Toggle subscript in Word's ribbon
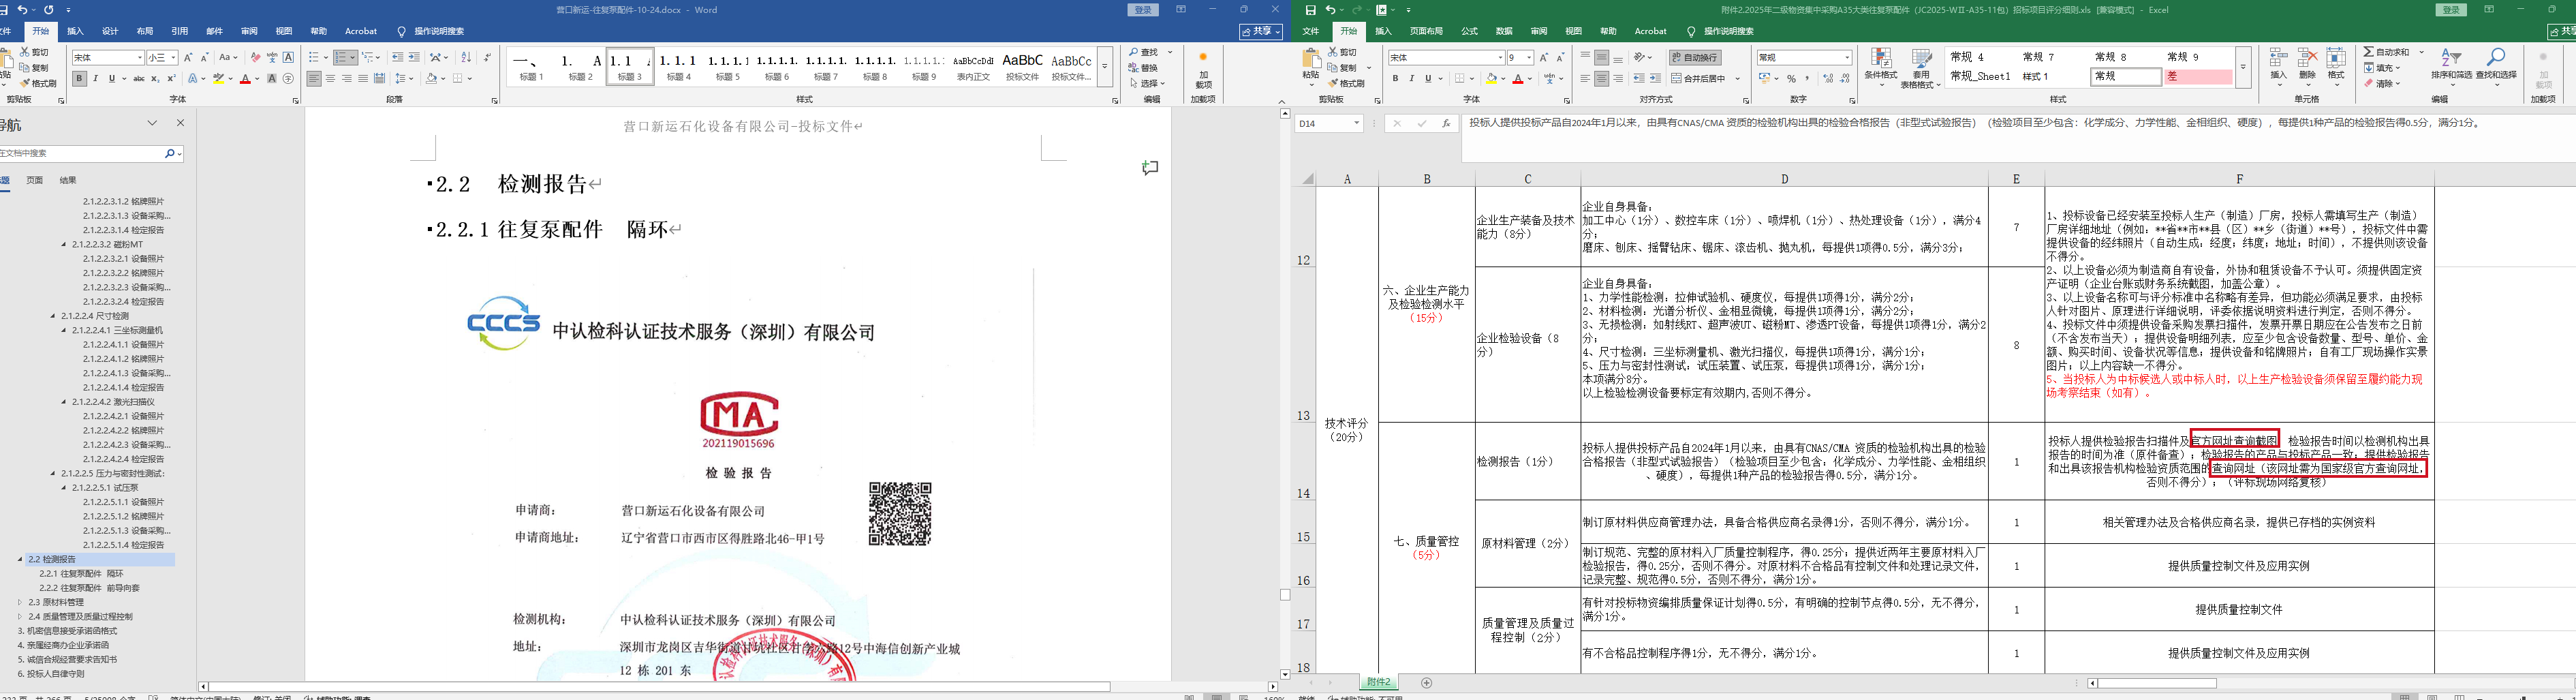The height and width of the screenshot is (700, 2576). (x=155, y=78)
